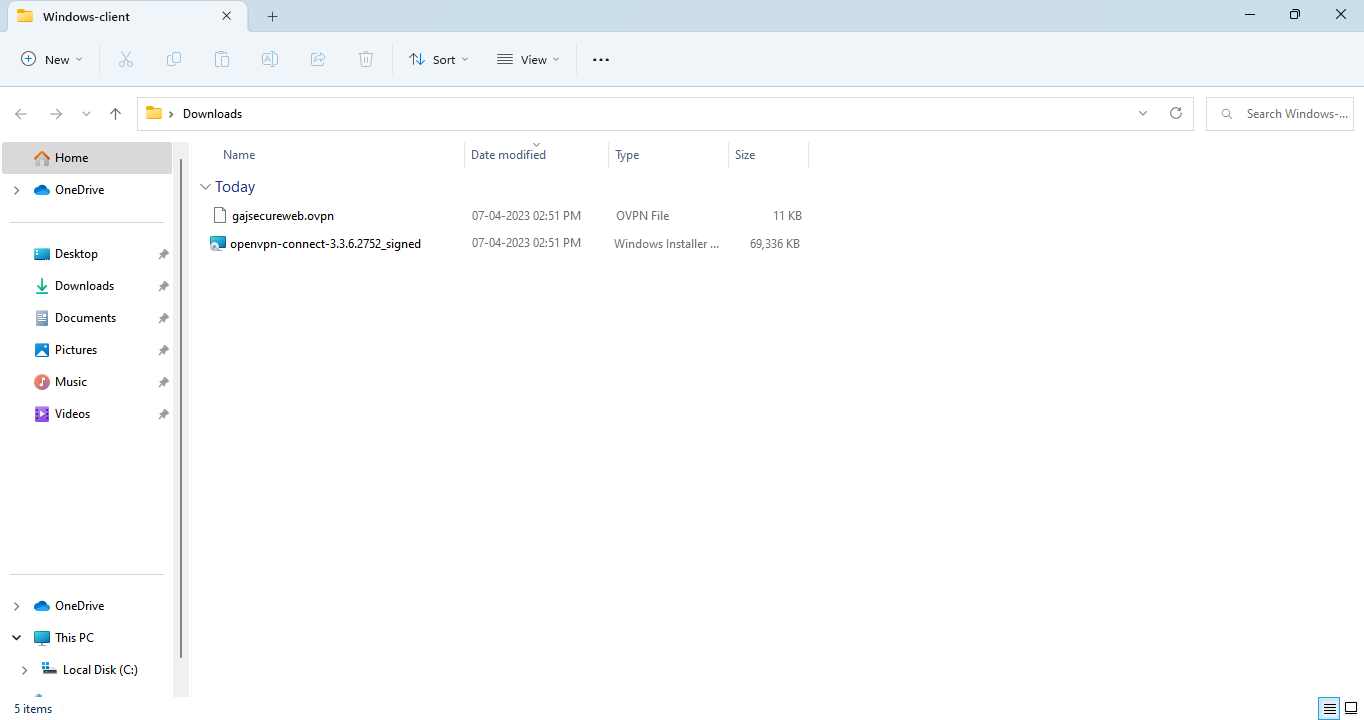Switch to large thumbnails view icon

[x=1351, y=709]
